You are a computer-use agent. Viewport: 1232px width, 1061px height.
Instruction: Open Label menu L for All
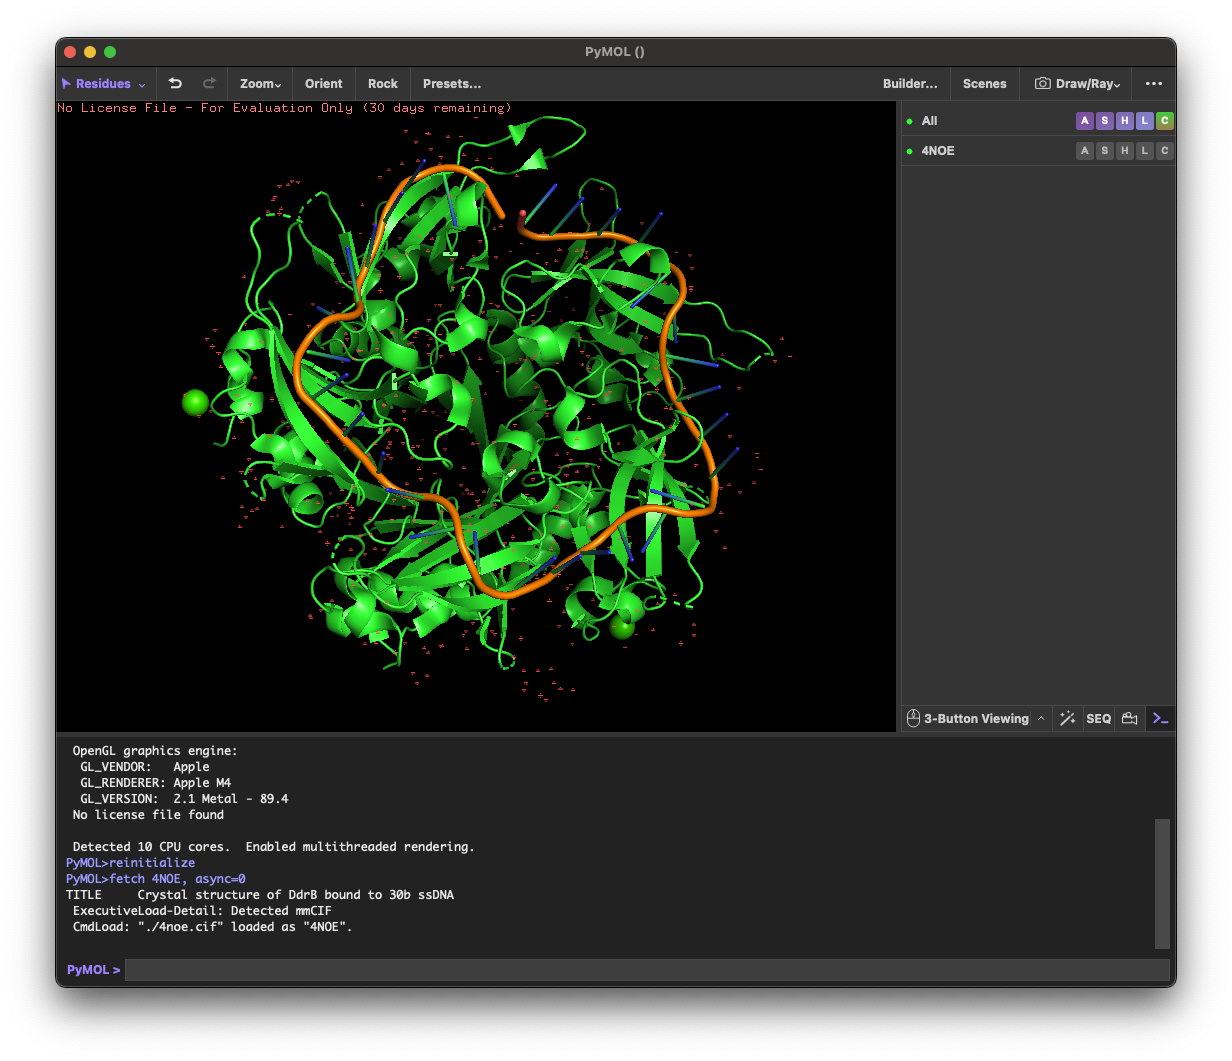[x=1144, y=120]
